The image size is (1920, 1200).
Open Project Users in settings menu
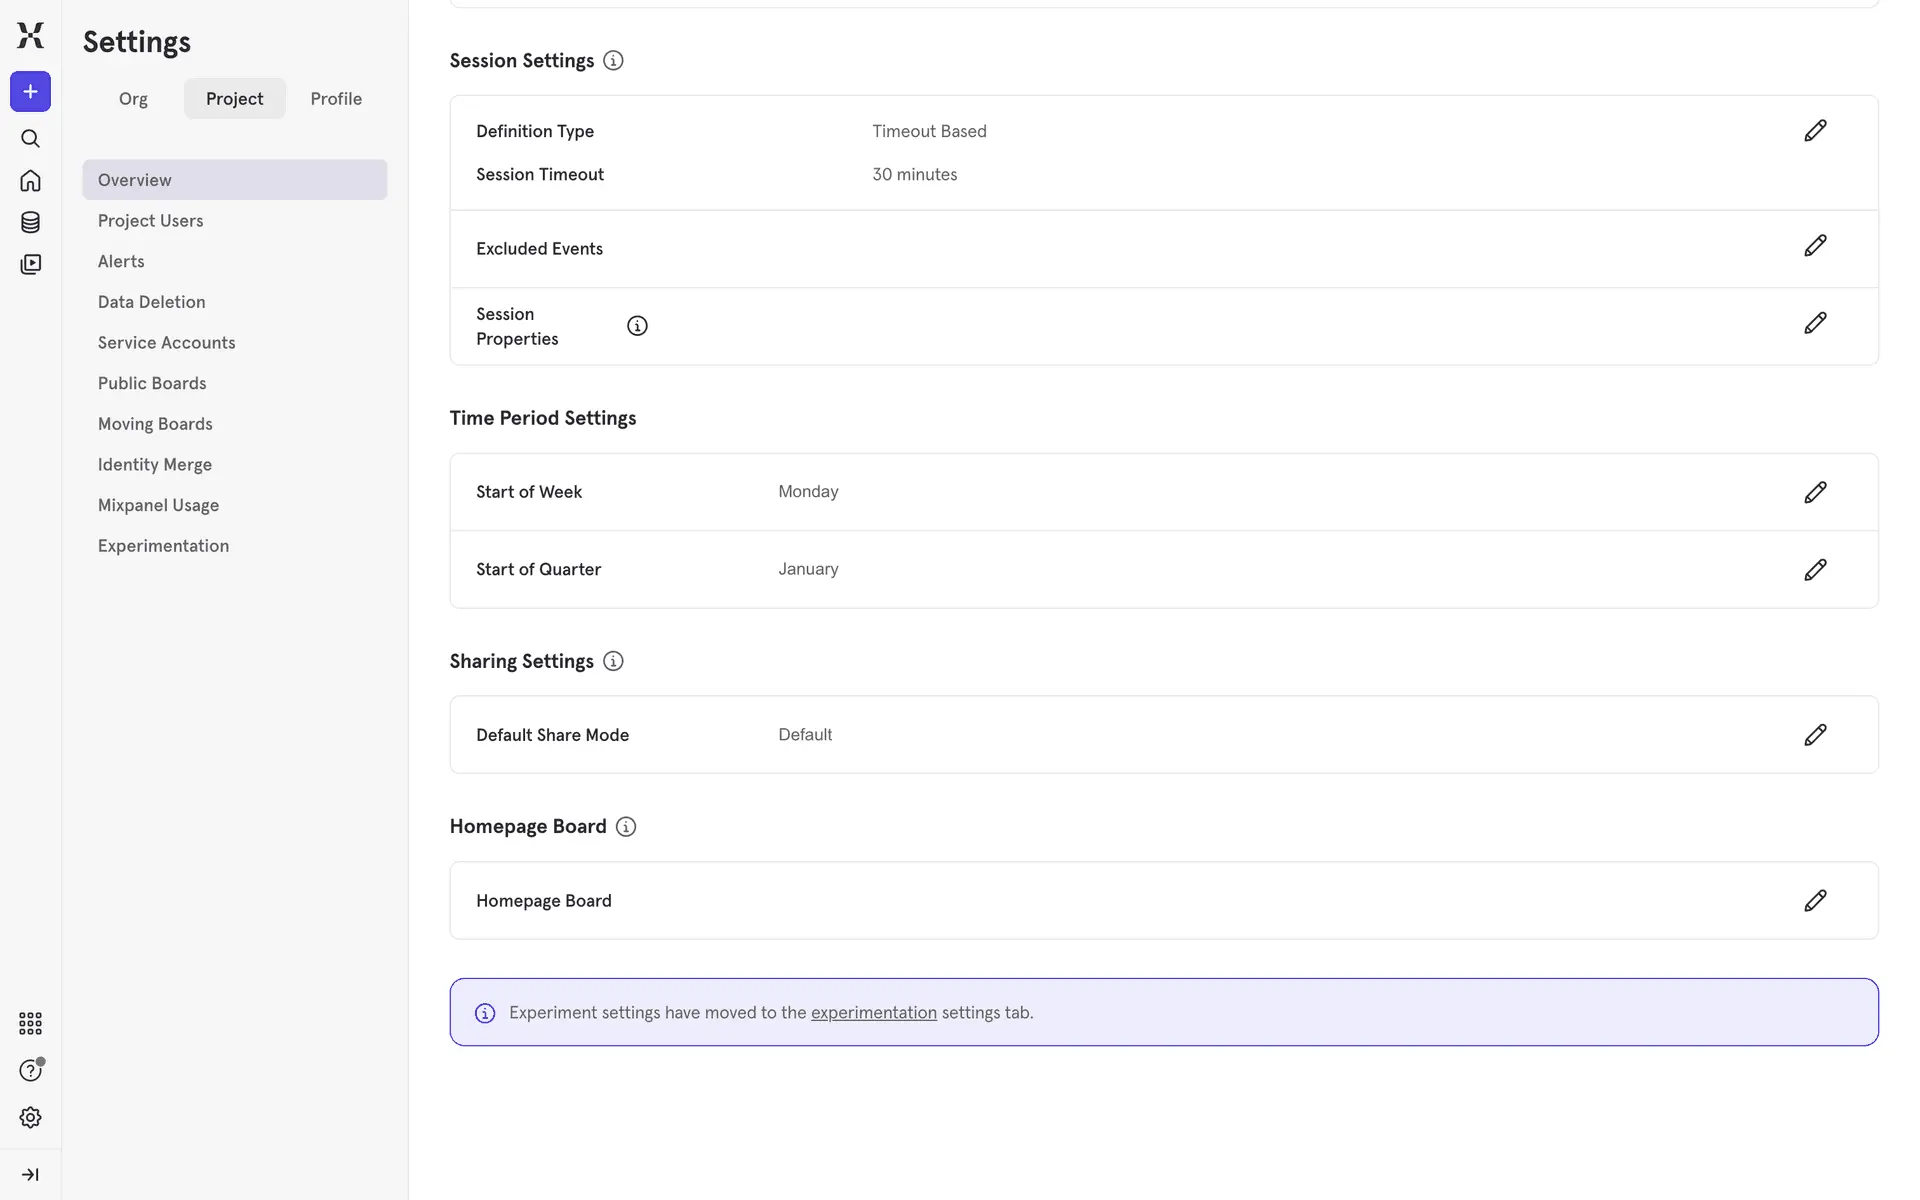tap(150, 221)
